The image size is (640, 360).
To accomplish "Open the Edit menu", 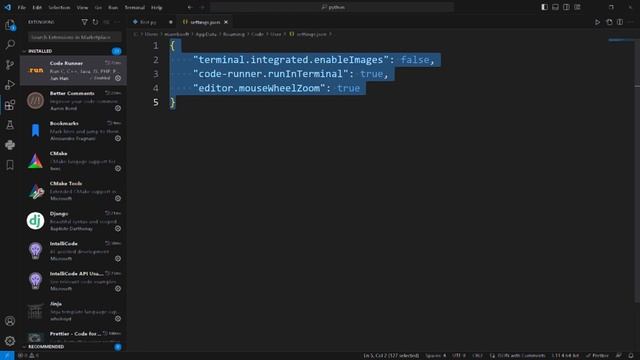I will click(37, 7).
